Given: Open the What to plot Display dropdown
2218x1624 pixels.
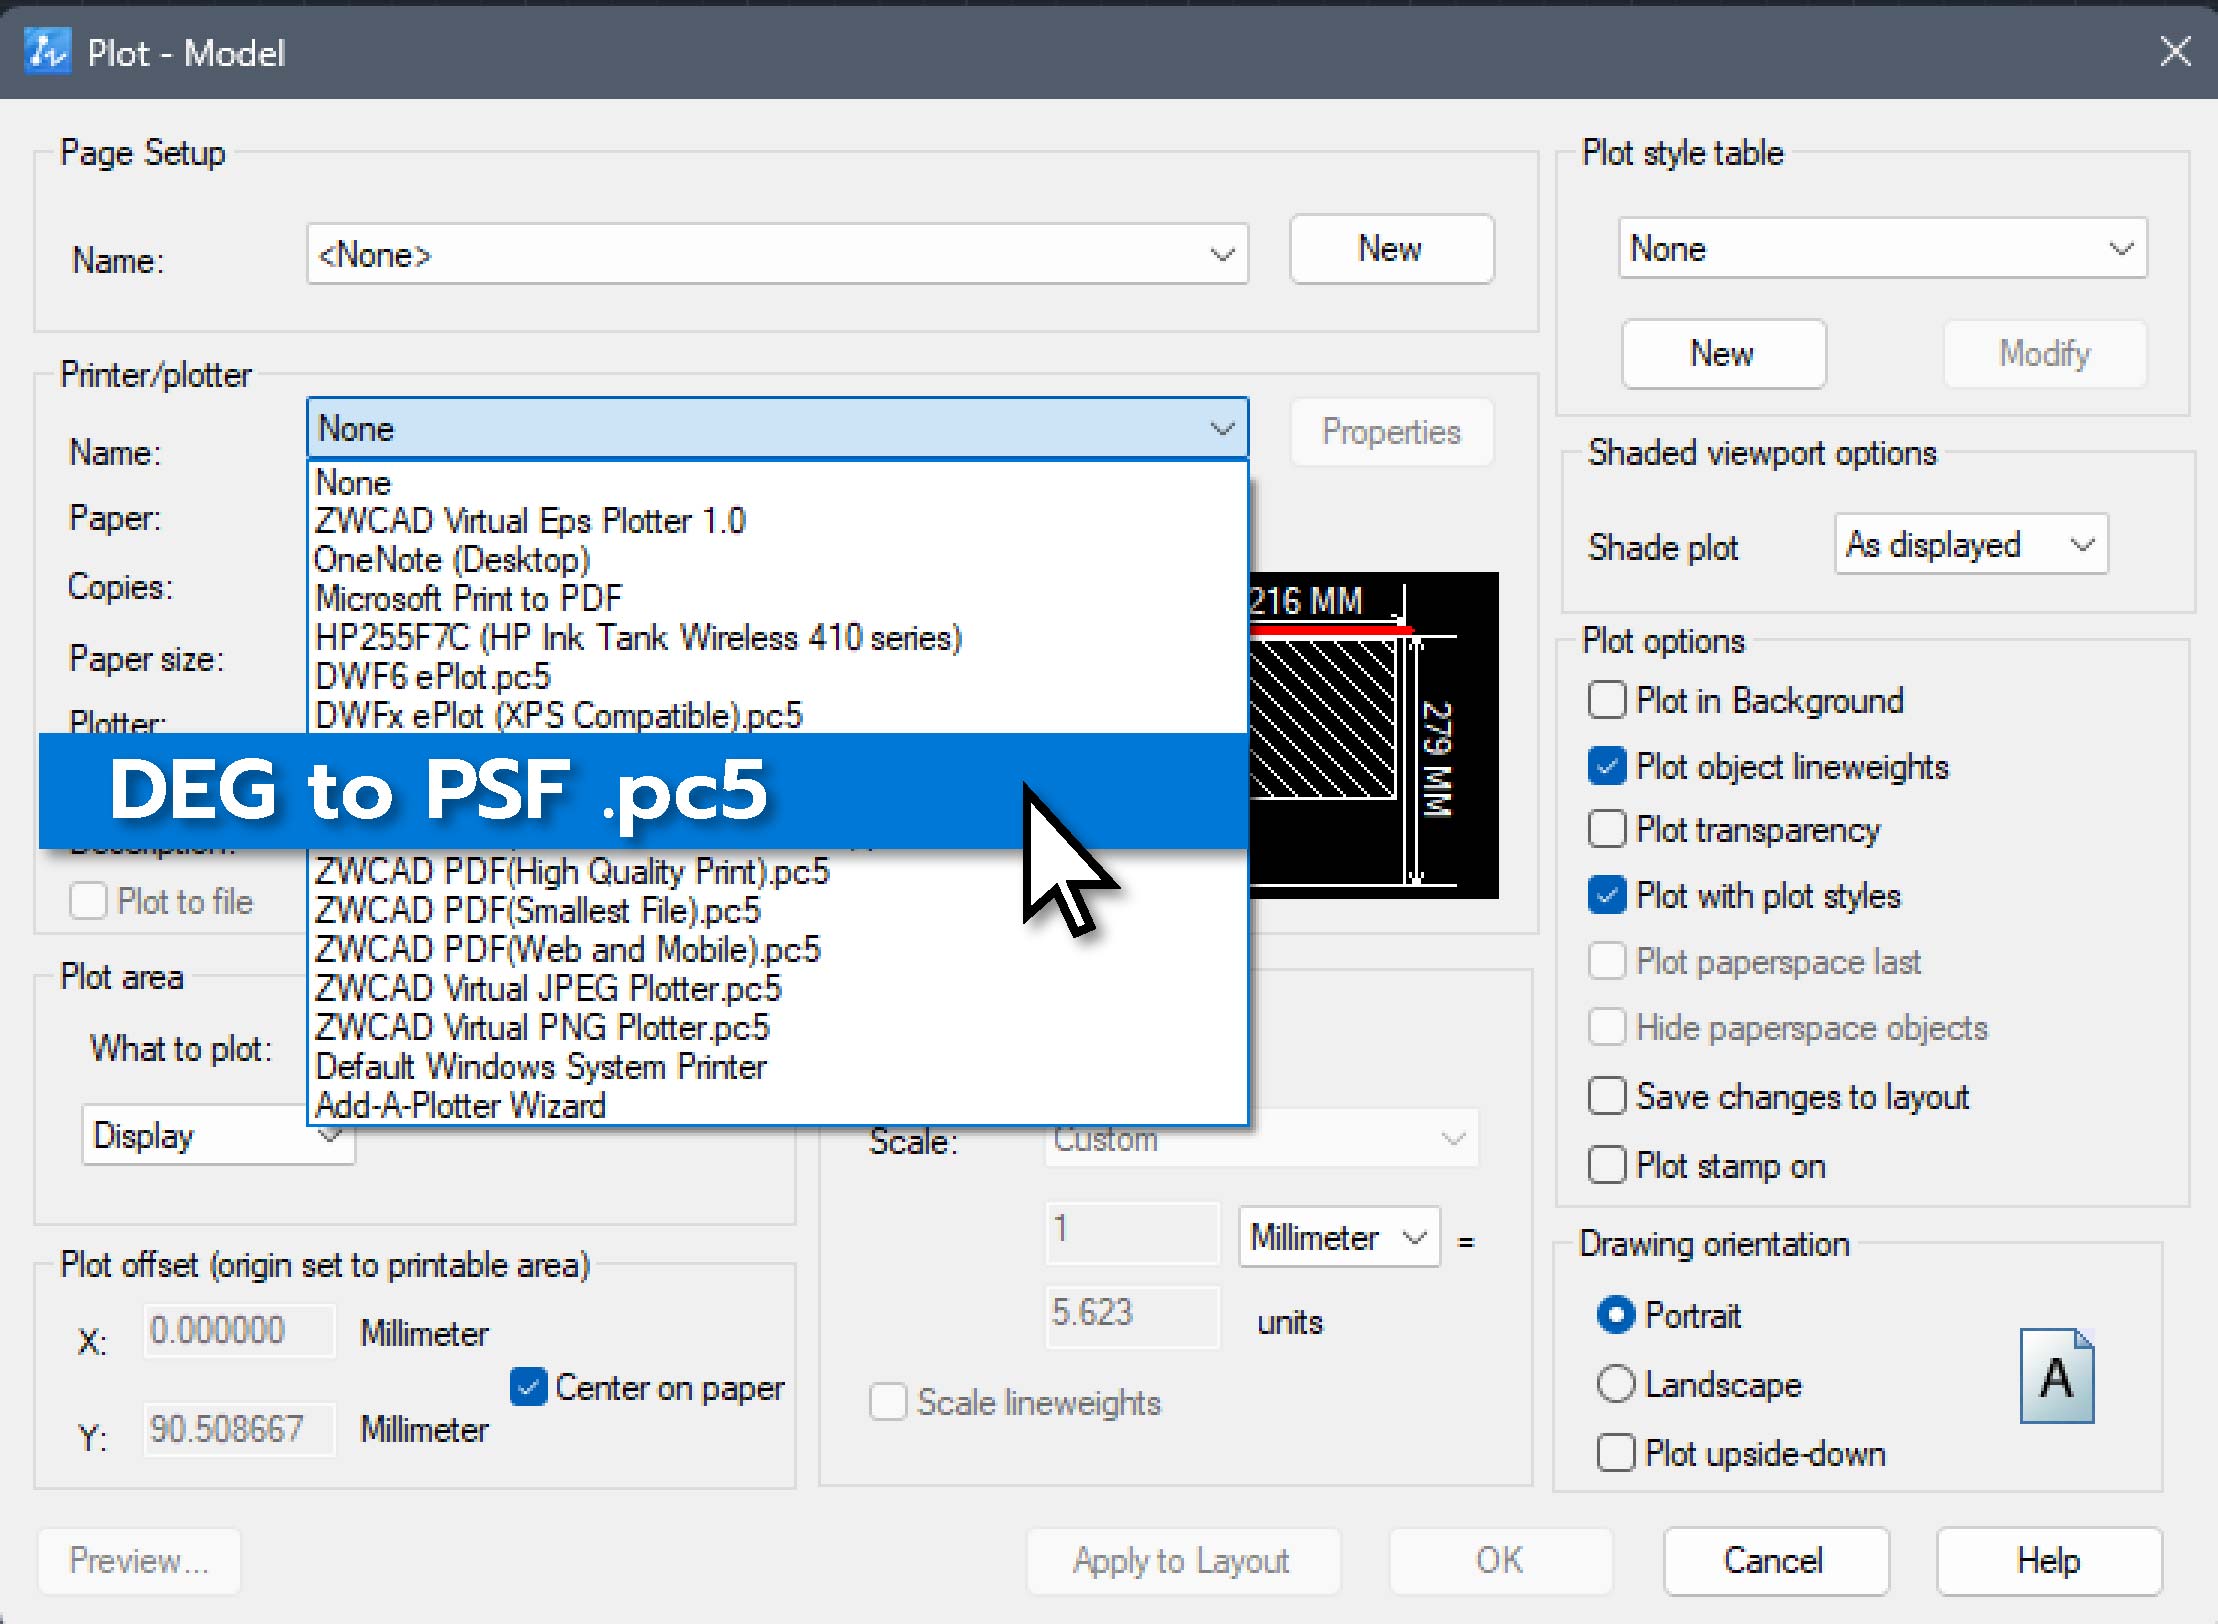Looking at the screenshot, I should coord(218,1135).
